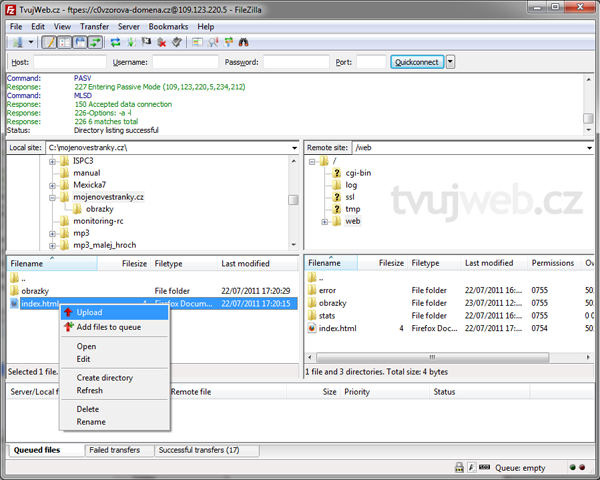
Task: Open the Edit menu
Action: tap(38, 26)
